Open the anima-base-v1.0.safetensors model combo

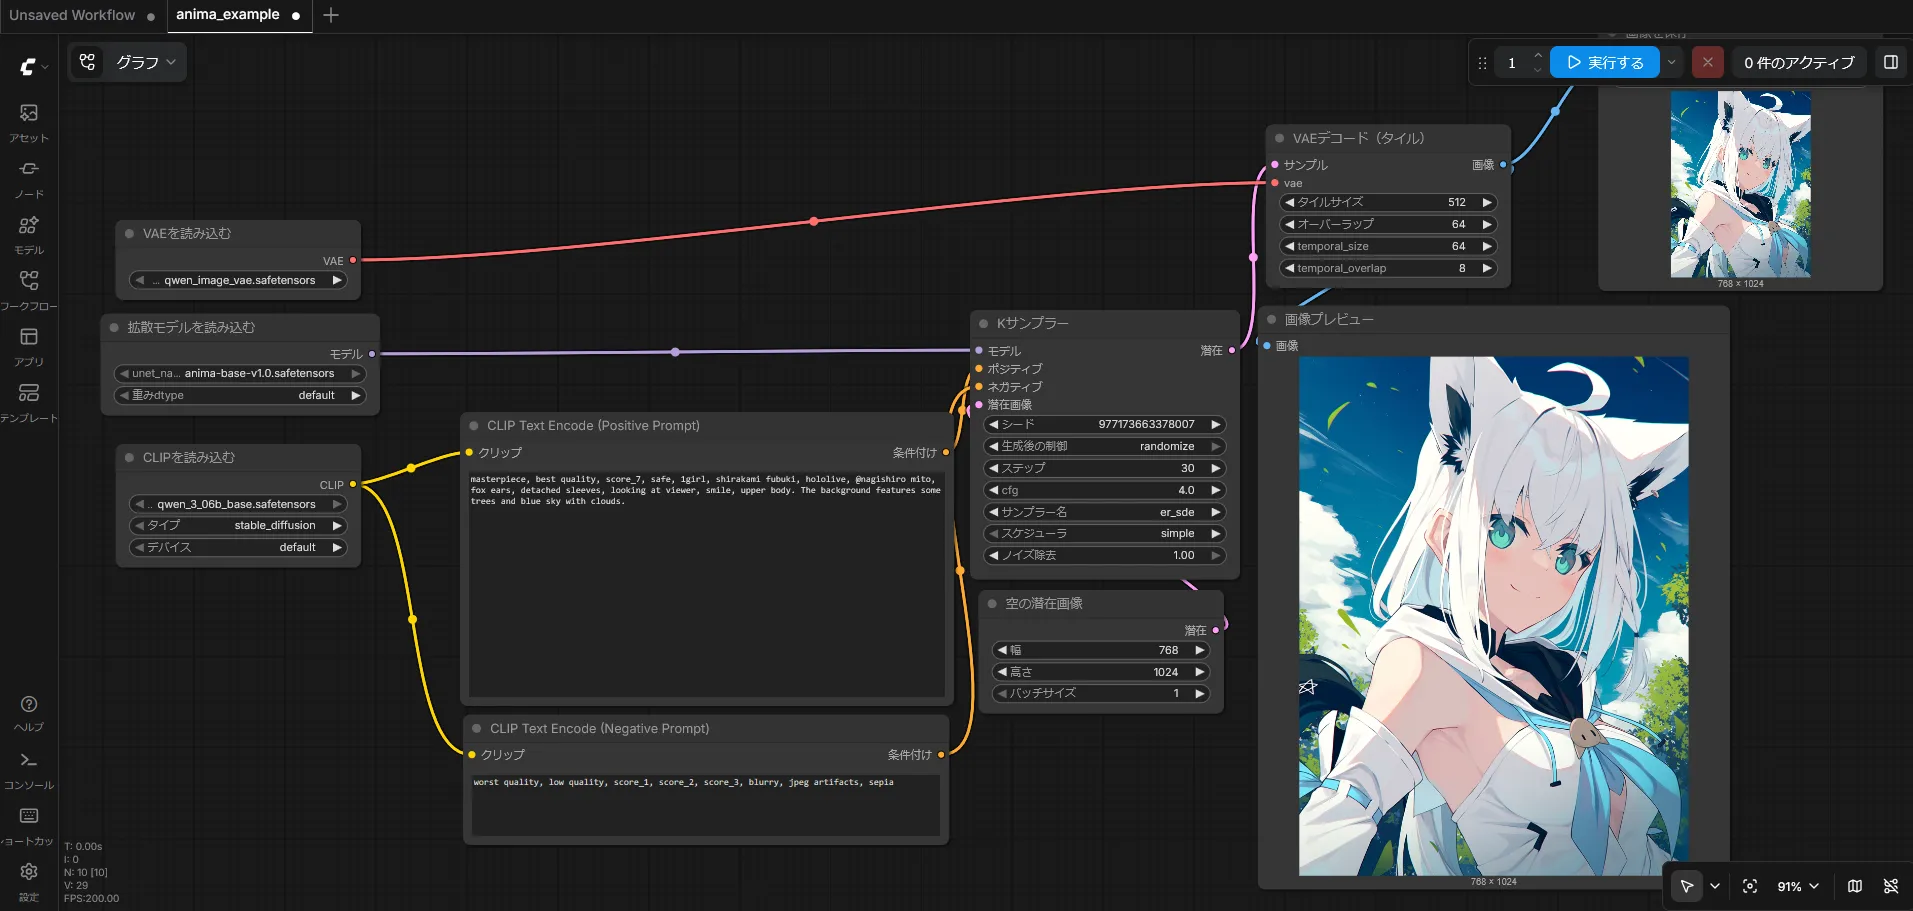click(x=240, y=374)
